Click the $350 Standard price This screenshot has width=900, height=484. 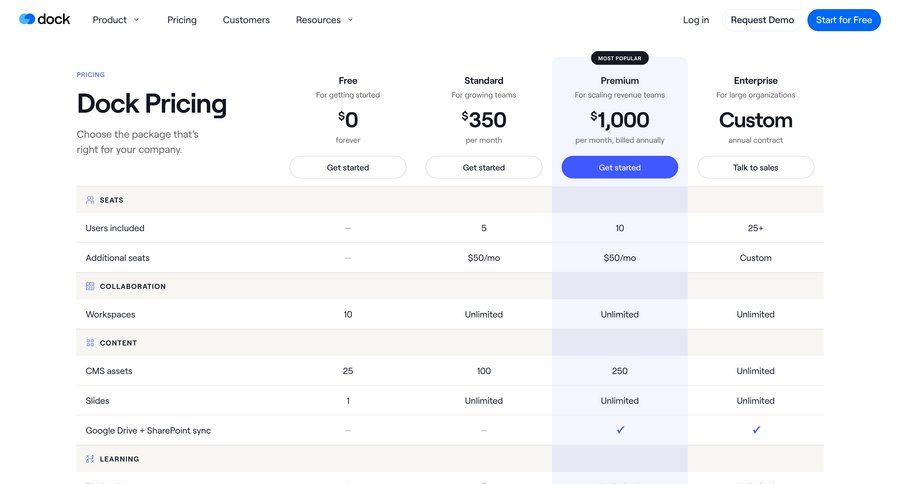pyautogui.click(x=484, y=120)
